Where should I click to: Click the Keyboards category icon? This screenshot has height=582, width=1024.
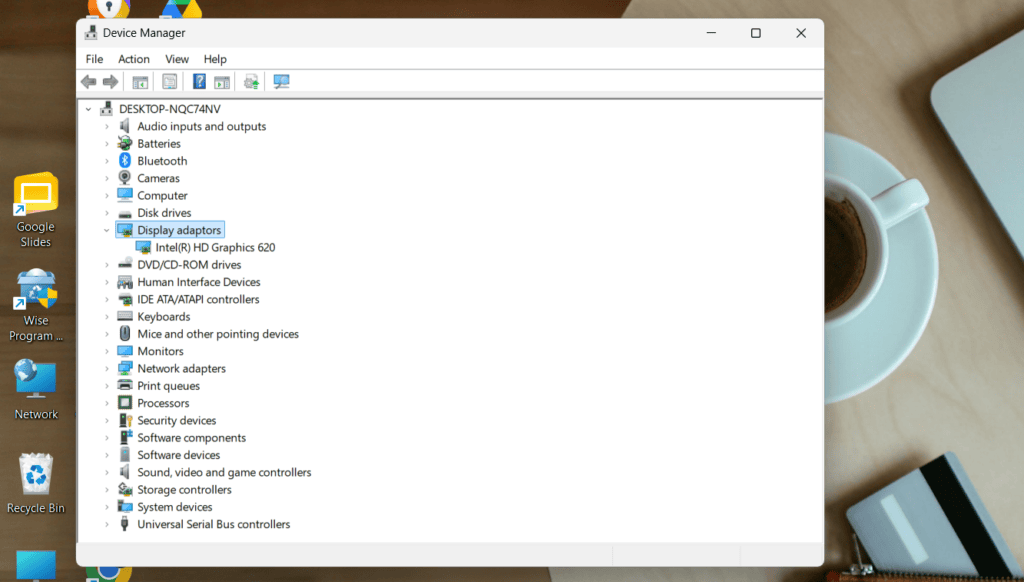(x=125, y=316)
